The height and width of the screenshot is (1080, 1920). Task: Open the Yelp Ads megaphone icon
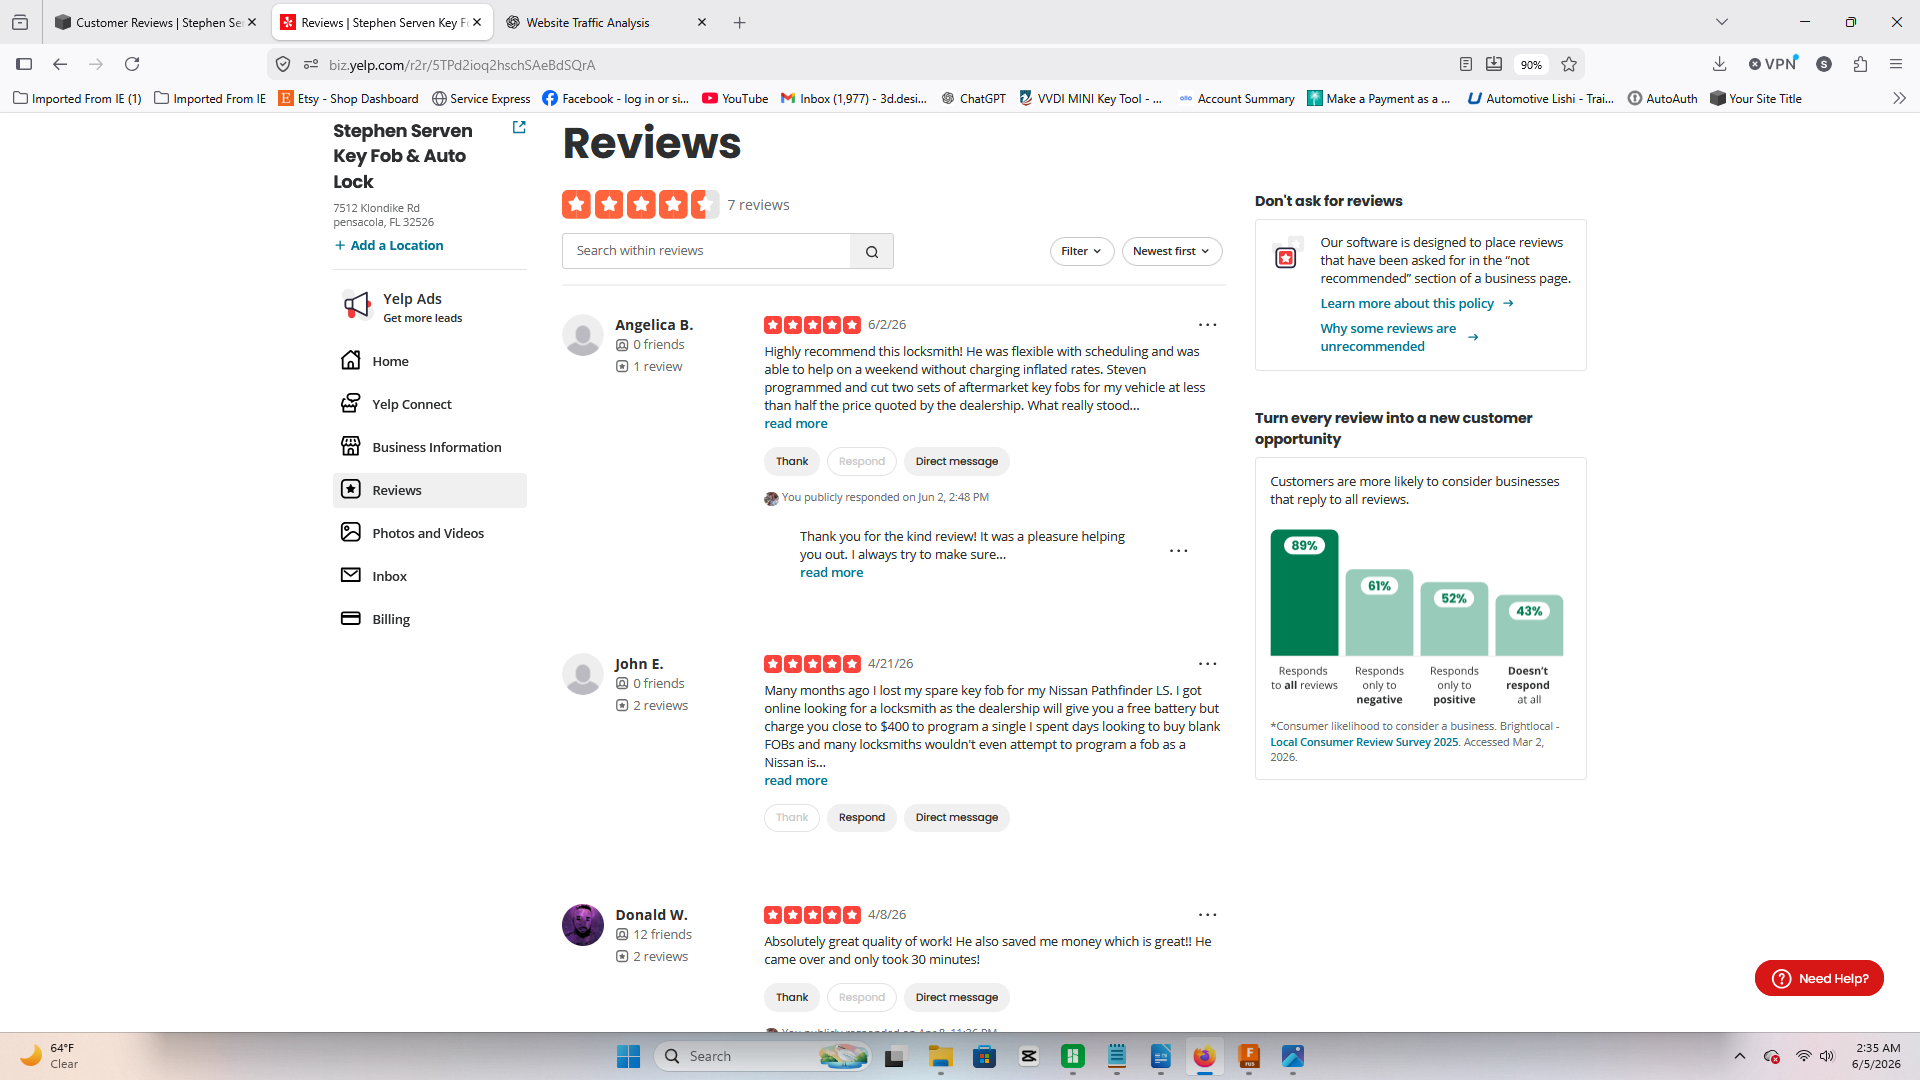point(356,305)
